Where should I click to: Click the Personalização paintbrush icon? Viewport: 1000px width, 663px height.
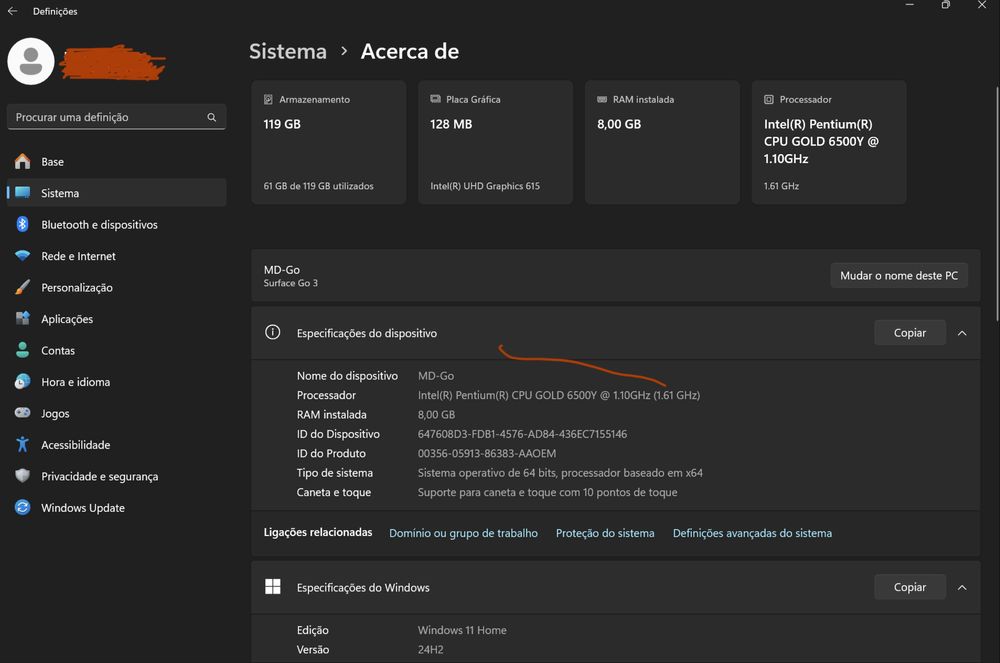[x=22, y=287]
